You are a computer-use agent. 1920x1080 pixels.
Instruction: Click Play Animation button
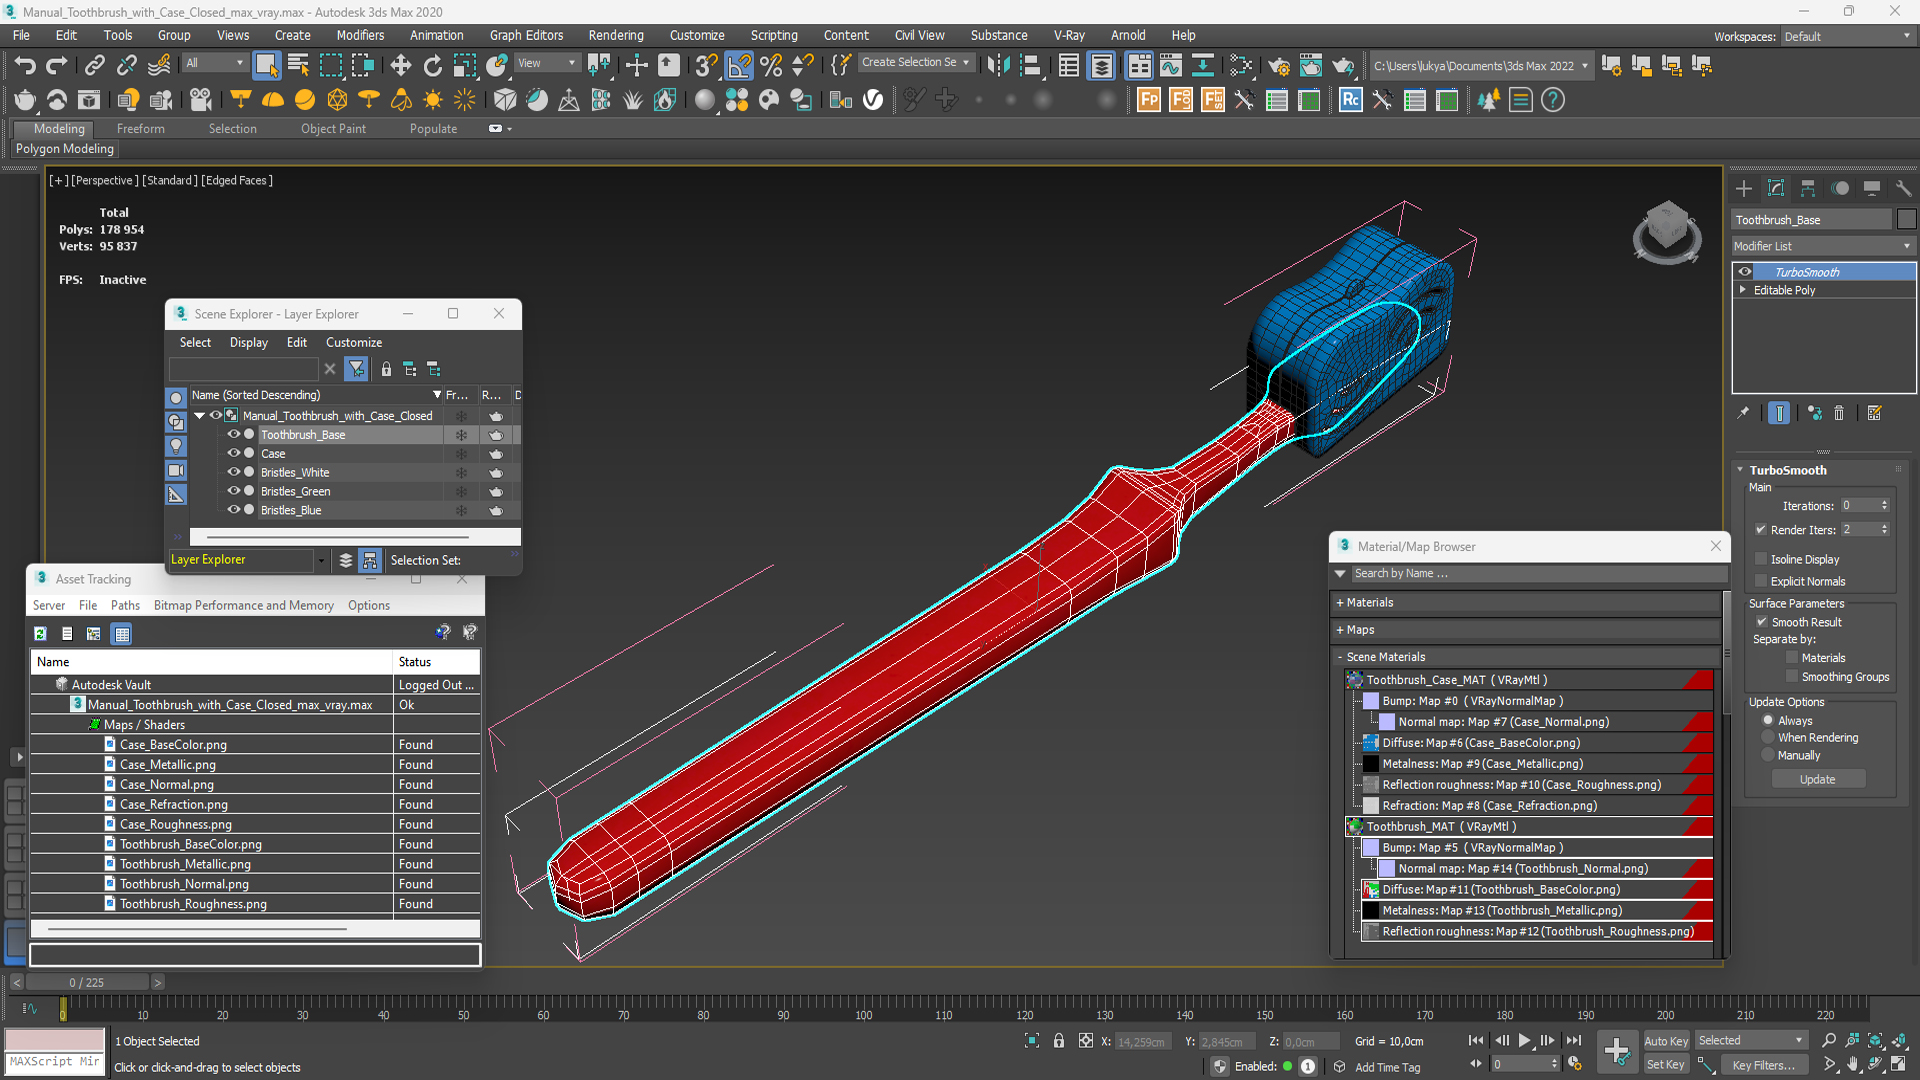click(x=1524, y=1041)
